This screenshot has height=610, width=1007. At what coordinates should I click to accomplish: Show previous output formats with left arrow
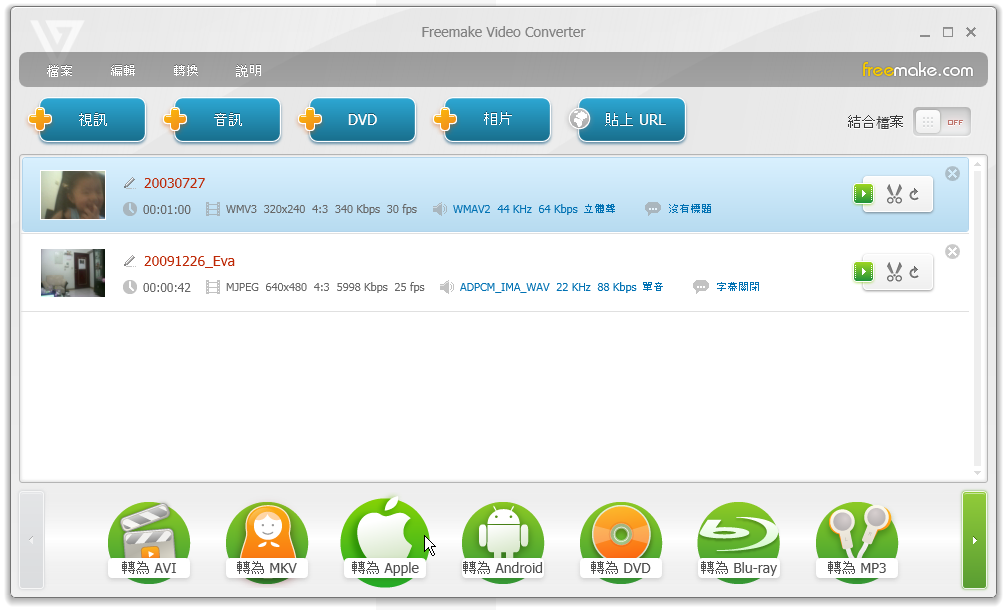31,540
